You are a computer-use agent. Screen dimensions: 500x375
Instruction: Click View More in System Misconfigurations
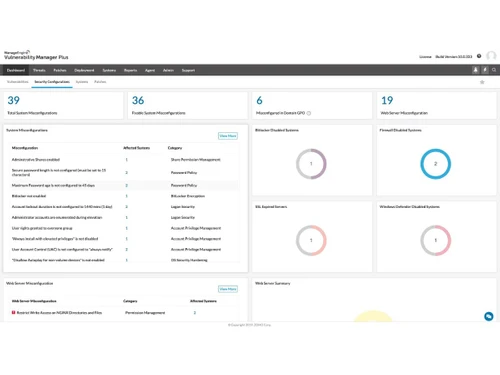(x=228, y=136)
